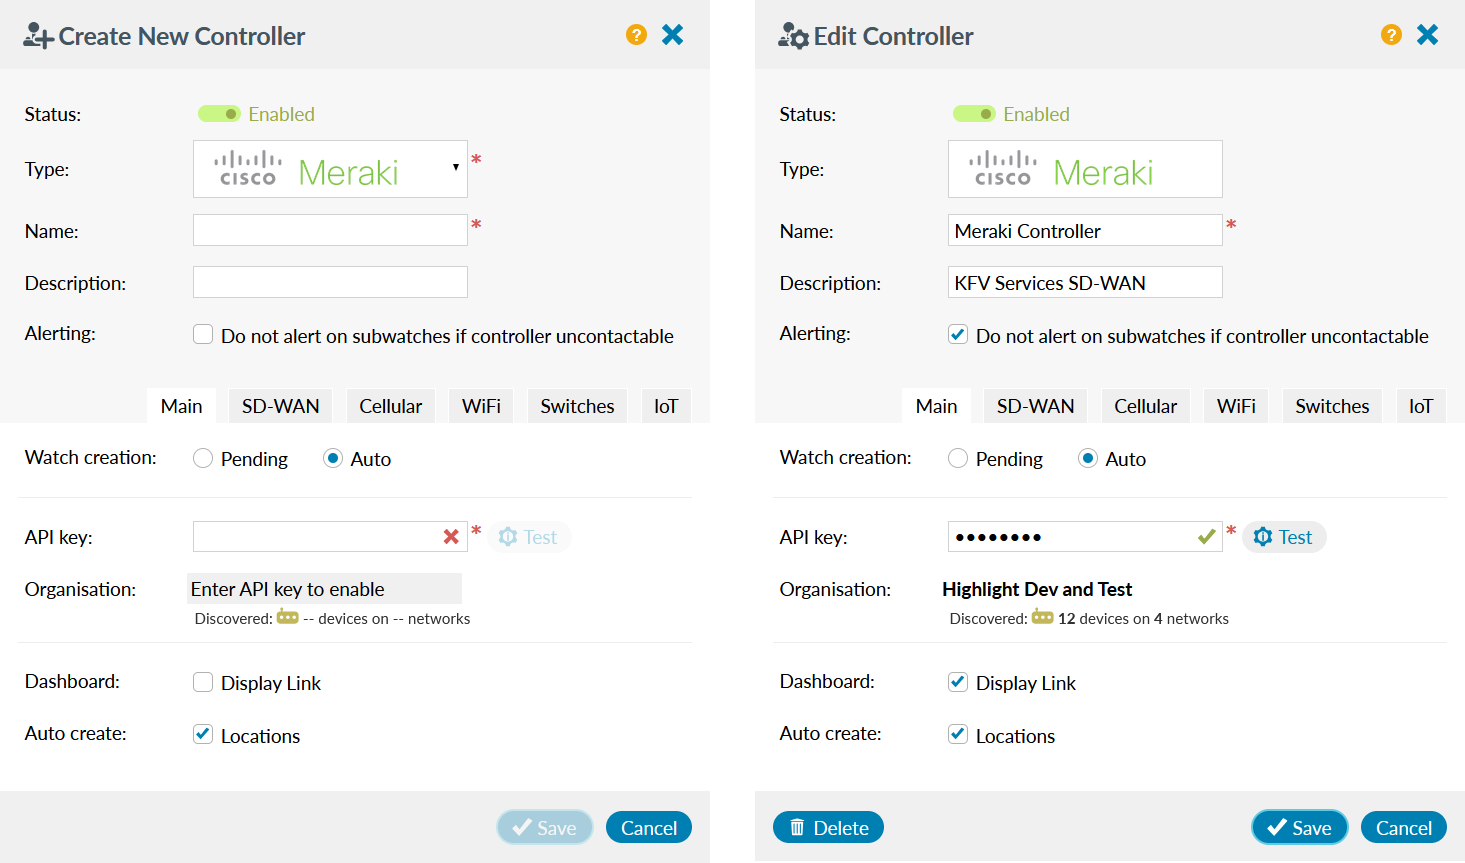Image resolution: width=1465 pixels, height=863 pixels.
Task: Save changes in the Edit Controller dialog
Action: (x=1299, y=827)
